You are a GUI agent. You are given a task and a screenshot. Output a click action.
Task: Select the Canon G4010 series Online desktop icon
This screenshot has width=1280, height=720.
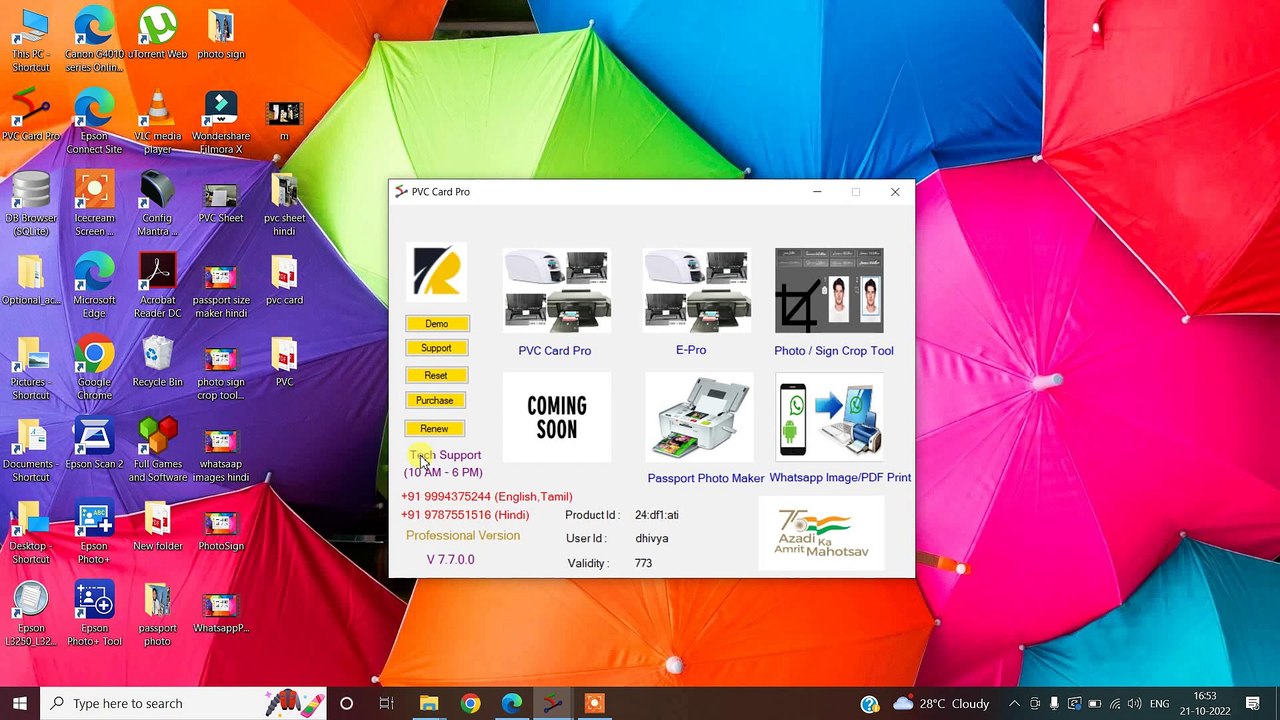pos(94,41)
